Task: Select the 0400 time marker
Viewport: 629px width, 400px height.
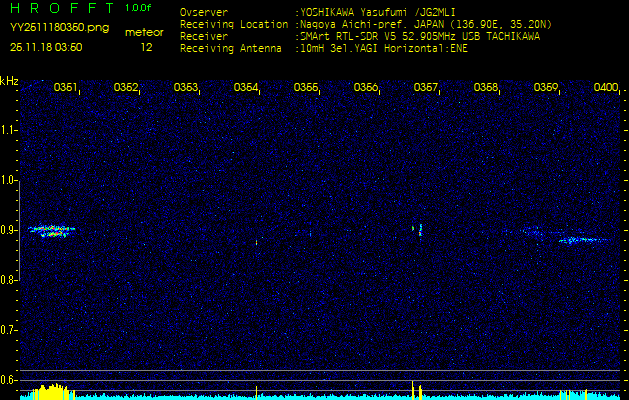Action: coord(605,88)
